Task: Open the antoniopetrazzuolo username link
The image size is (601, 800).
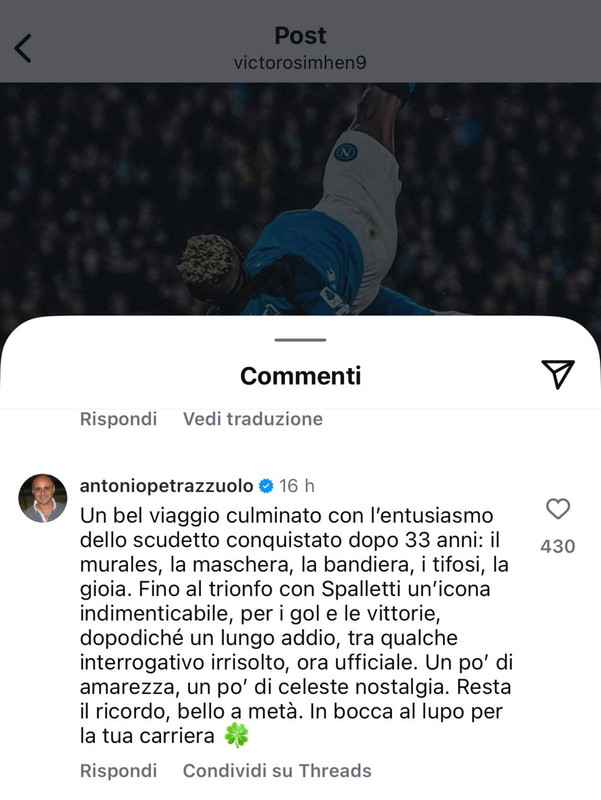Action: [x=166, y=486]
